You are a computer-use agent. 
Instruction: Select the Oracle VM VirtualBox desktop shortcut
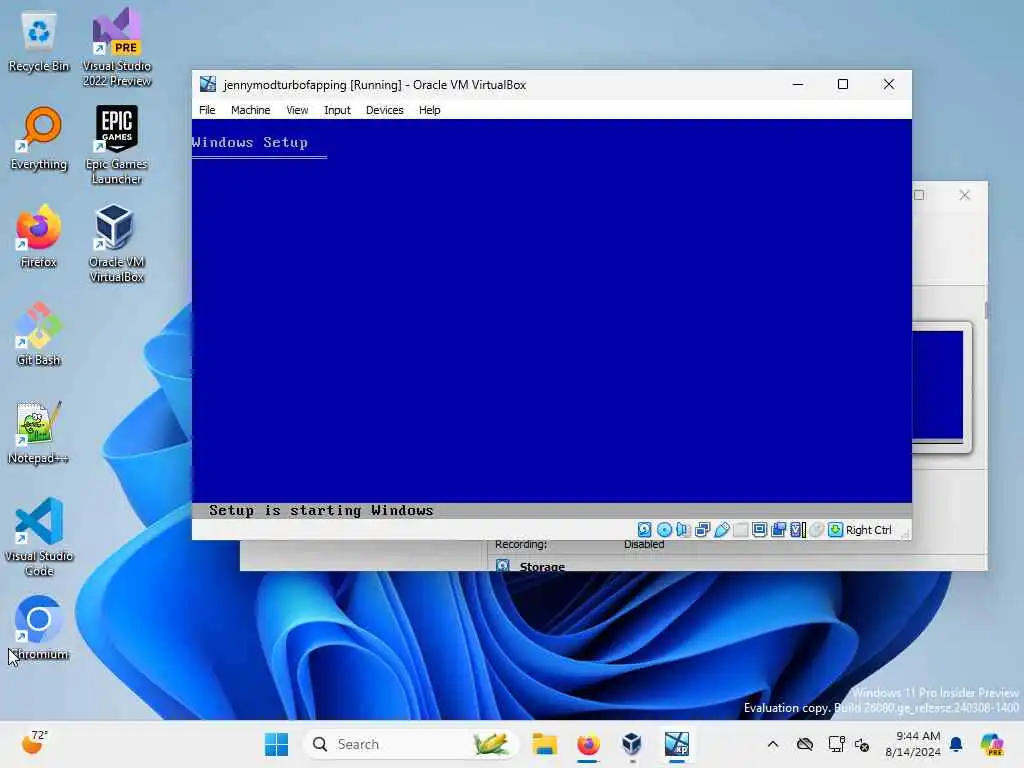click(x=116, y=243)
